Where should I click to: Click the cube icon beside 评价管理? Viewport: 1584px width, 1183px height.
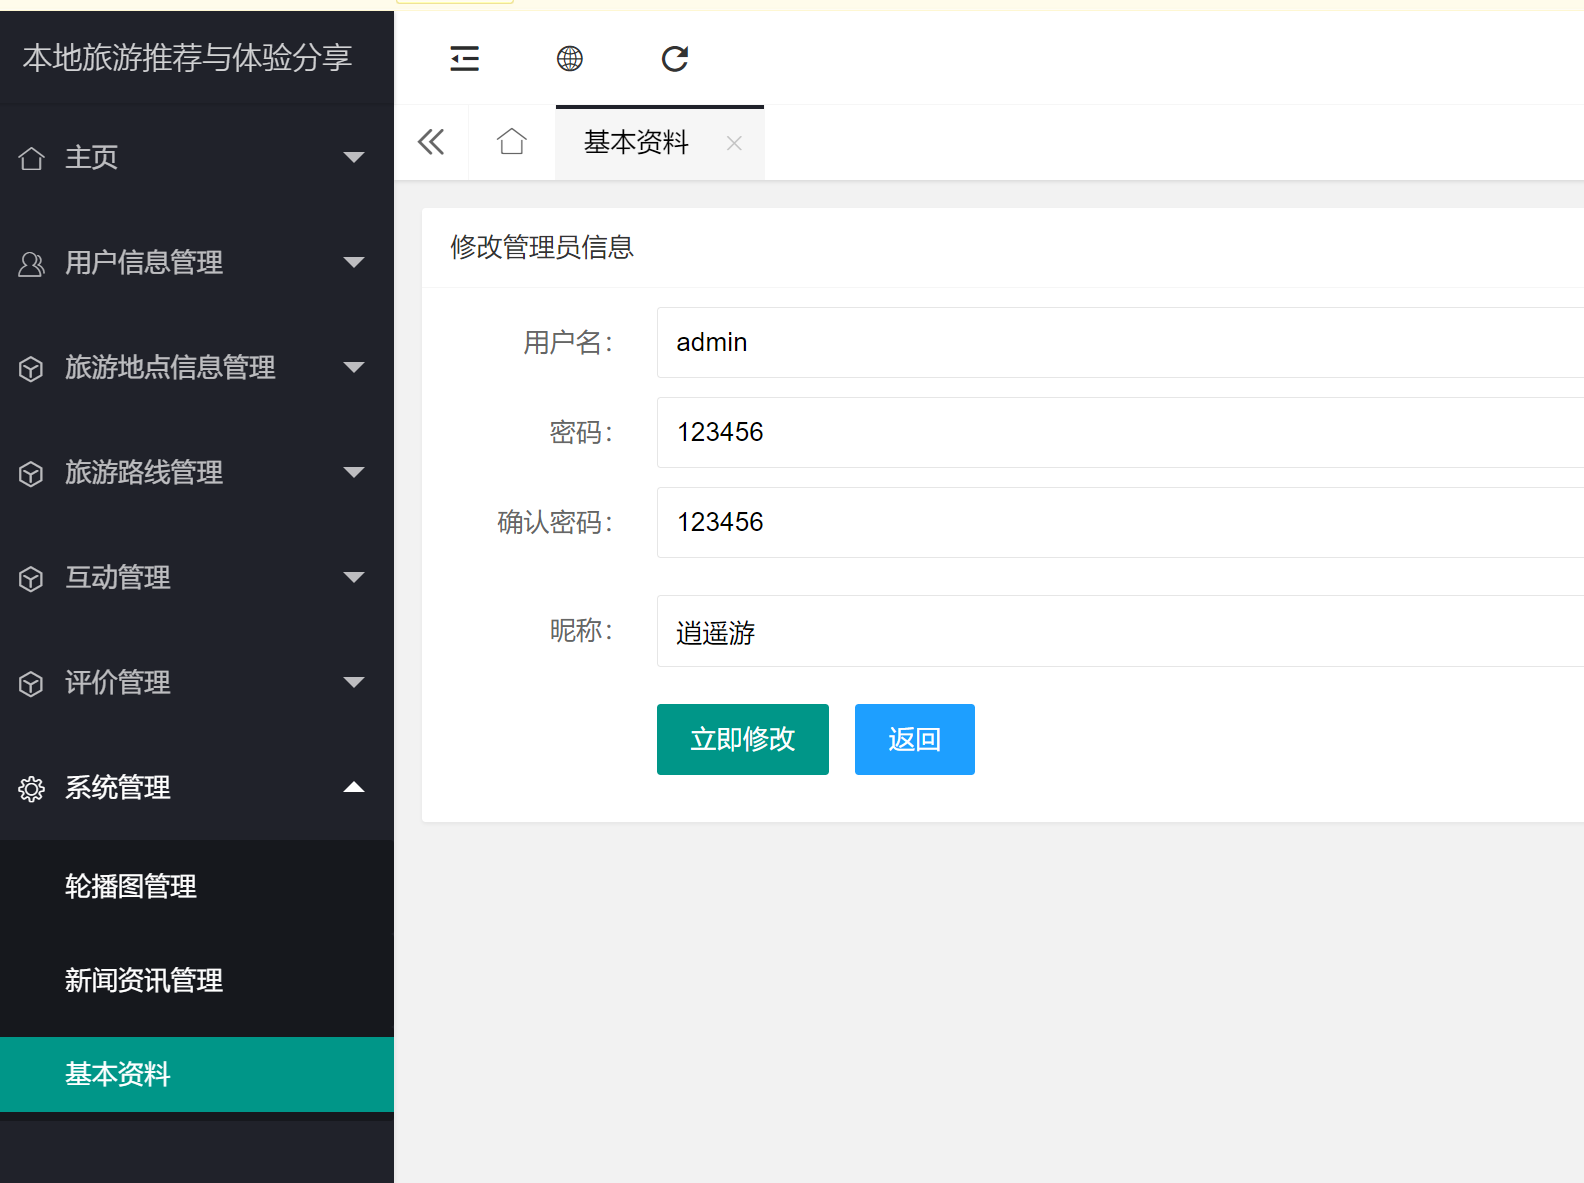(31, 683)
